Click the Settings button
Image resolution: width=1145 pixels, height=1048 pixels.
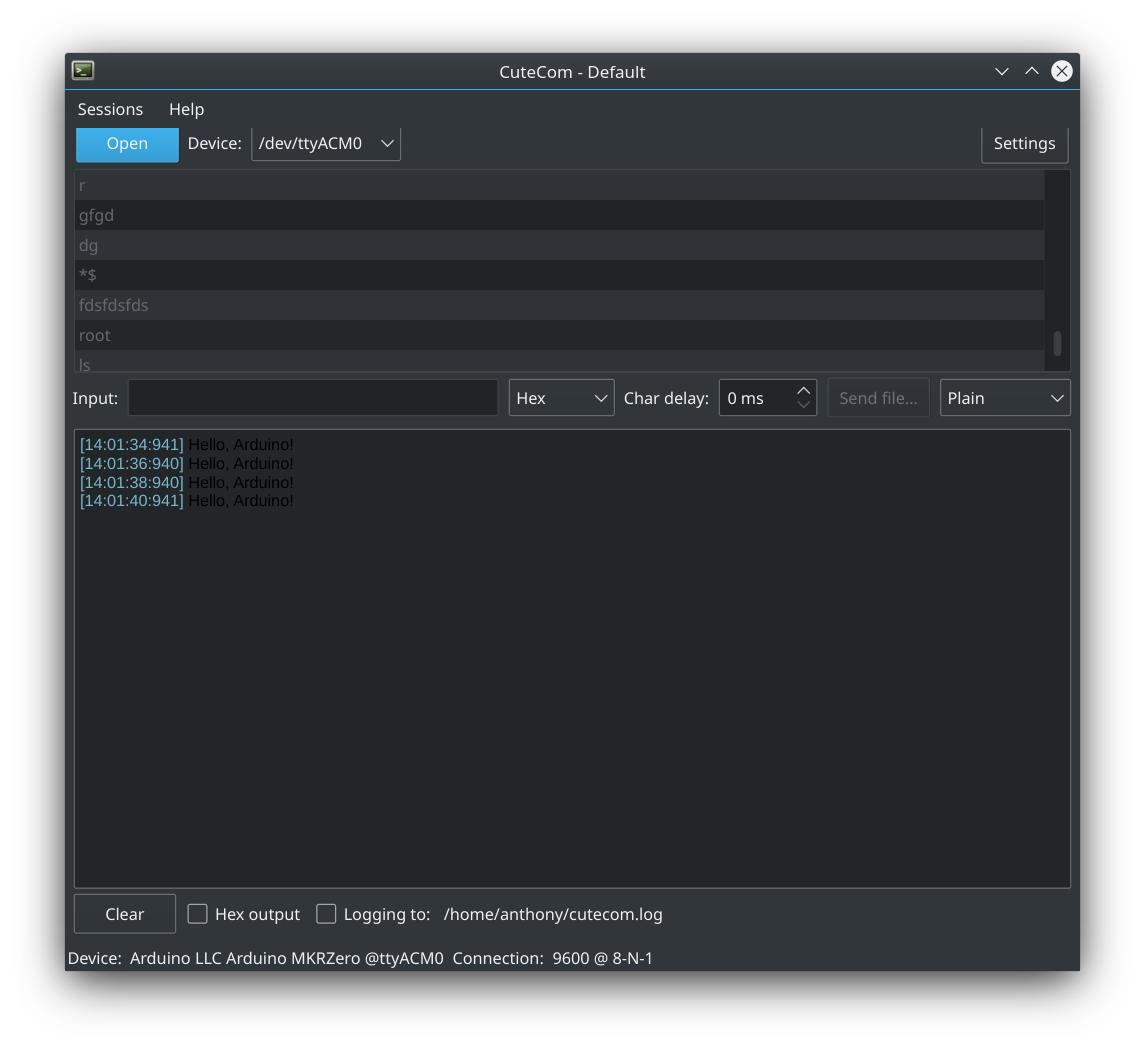pyautogui.click(x=1024, y=144)
